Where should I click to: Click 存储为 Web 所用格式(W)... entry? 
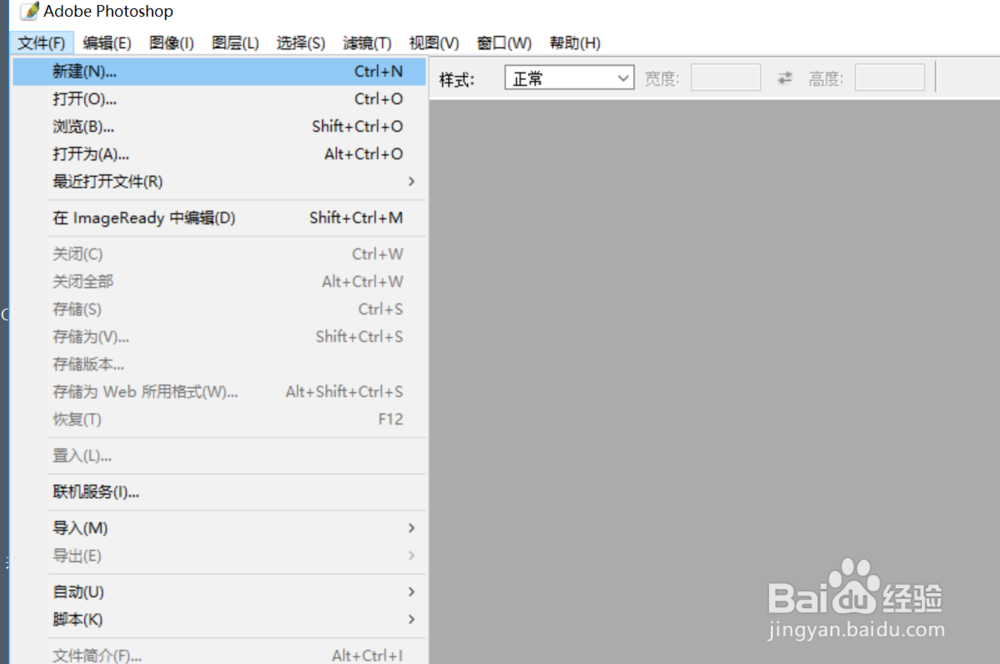219,391
